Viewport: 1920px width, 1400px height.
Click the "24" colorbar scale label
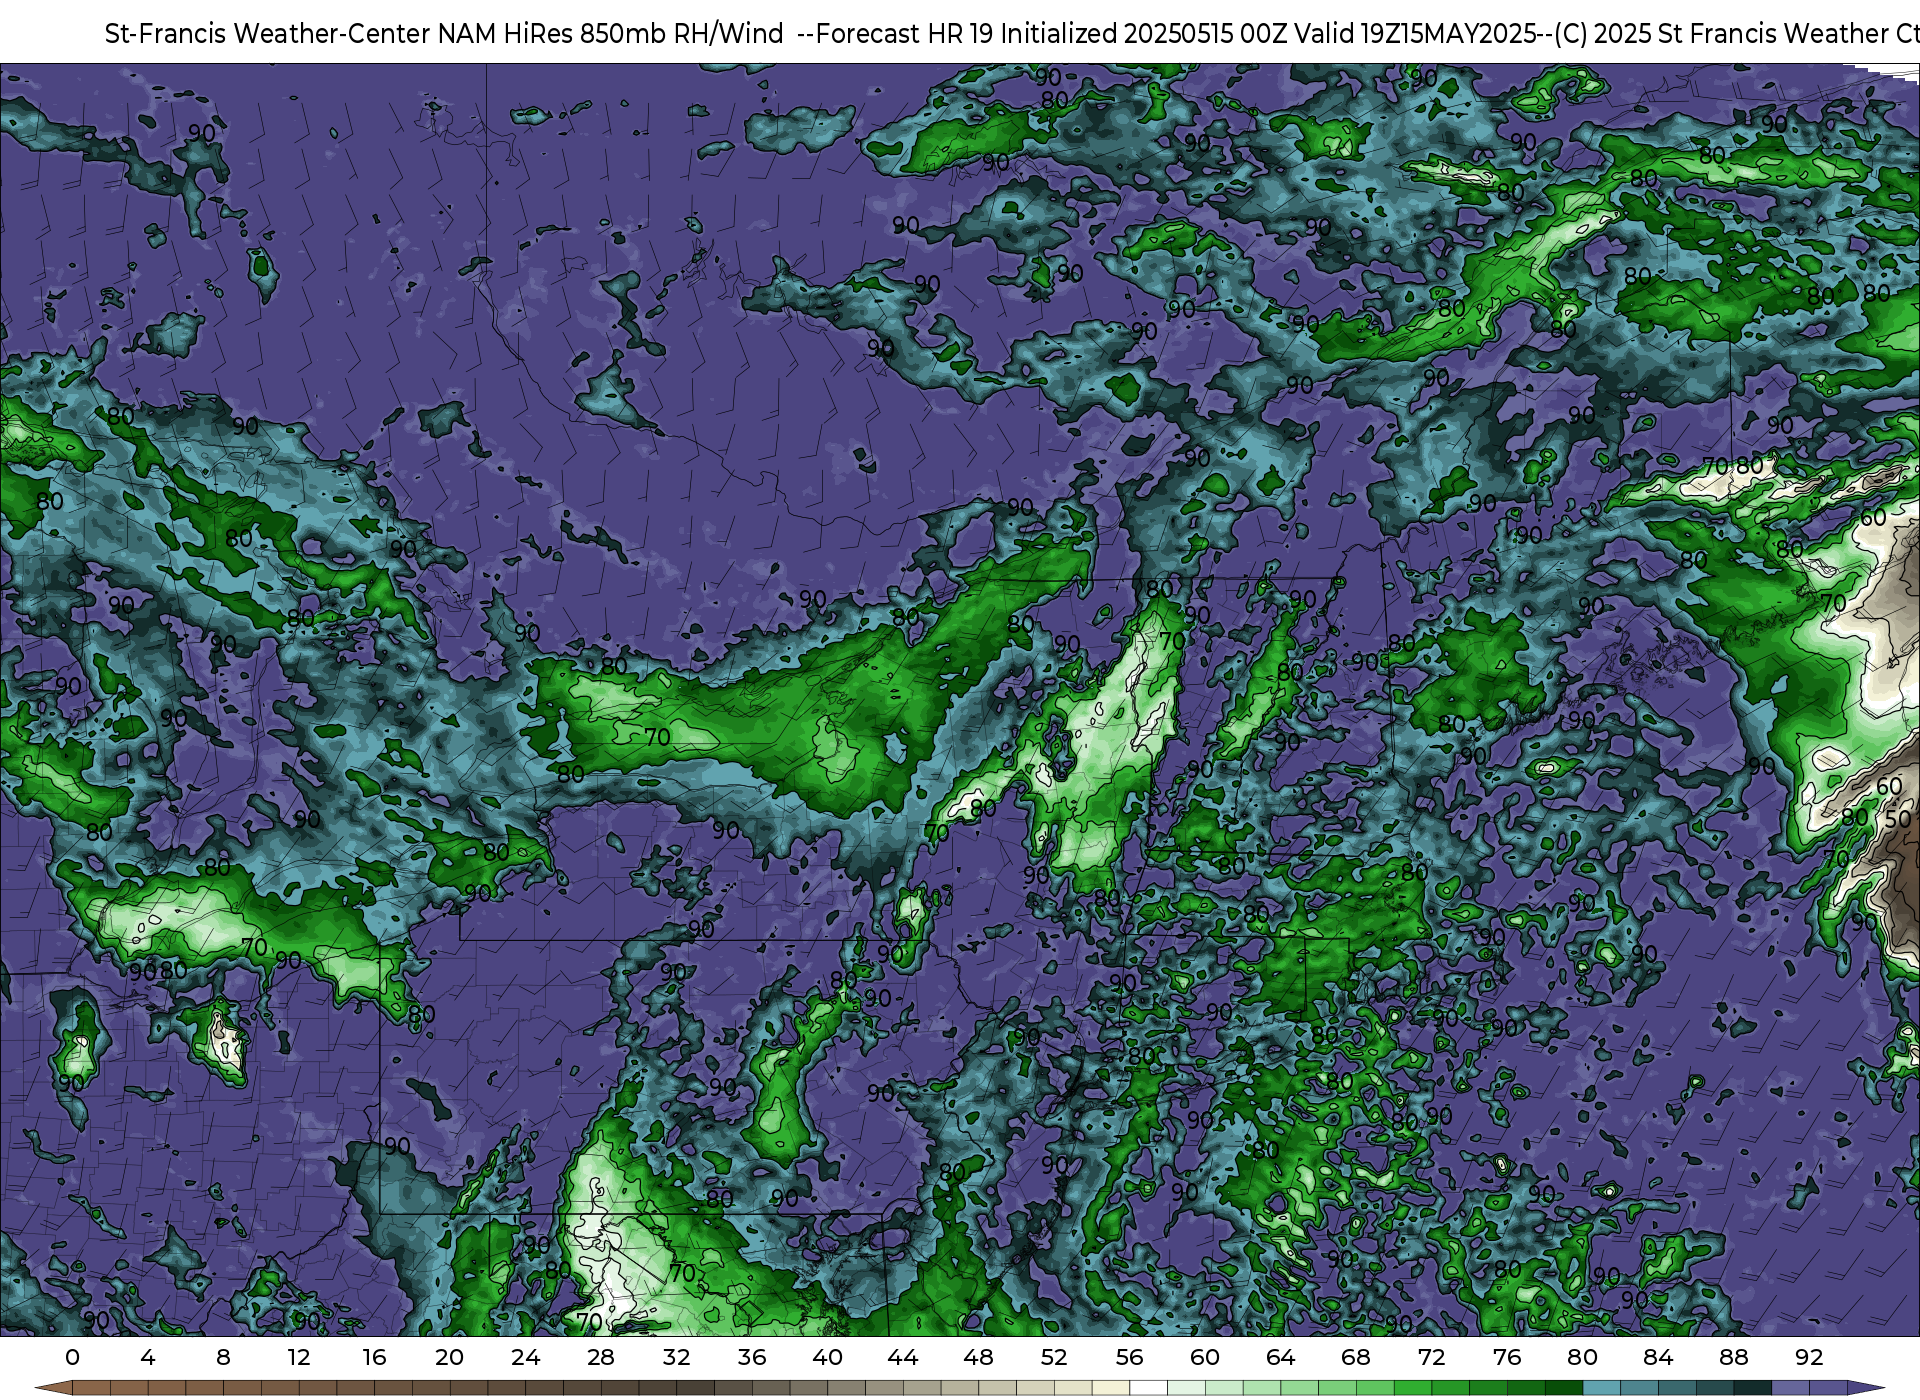coord(525,1357)
